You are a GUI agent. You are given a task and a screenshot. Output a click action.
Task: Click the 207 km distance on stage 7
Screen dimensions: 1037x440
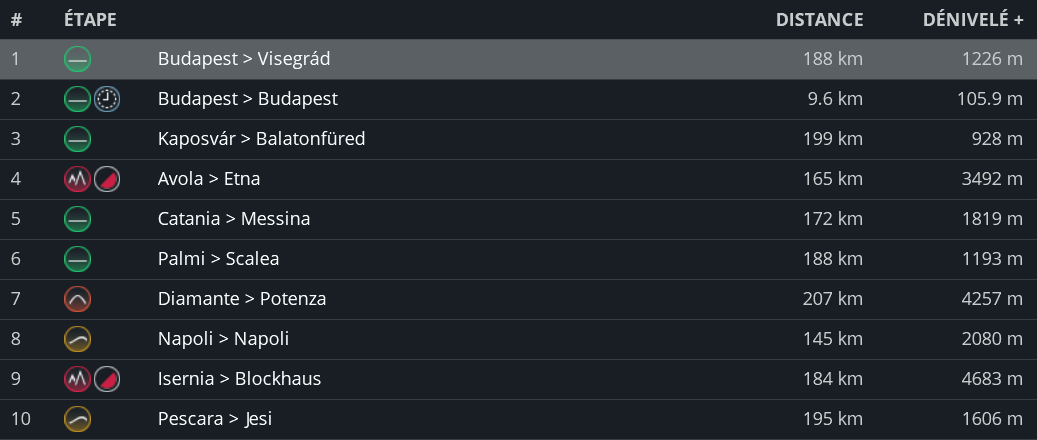[x=832, y=299]
